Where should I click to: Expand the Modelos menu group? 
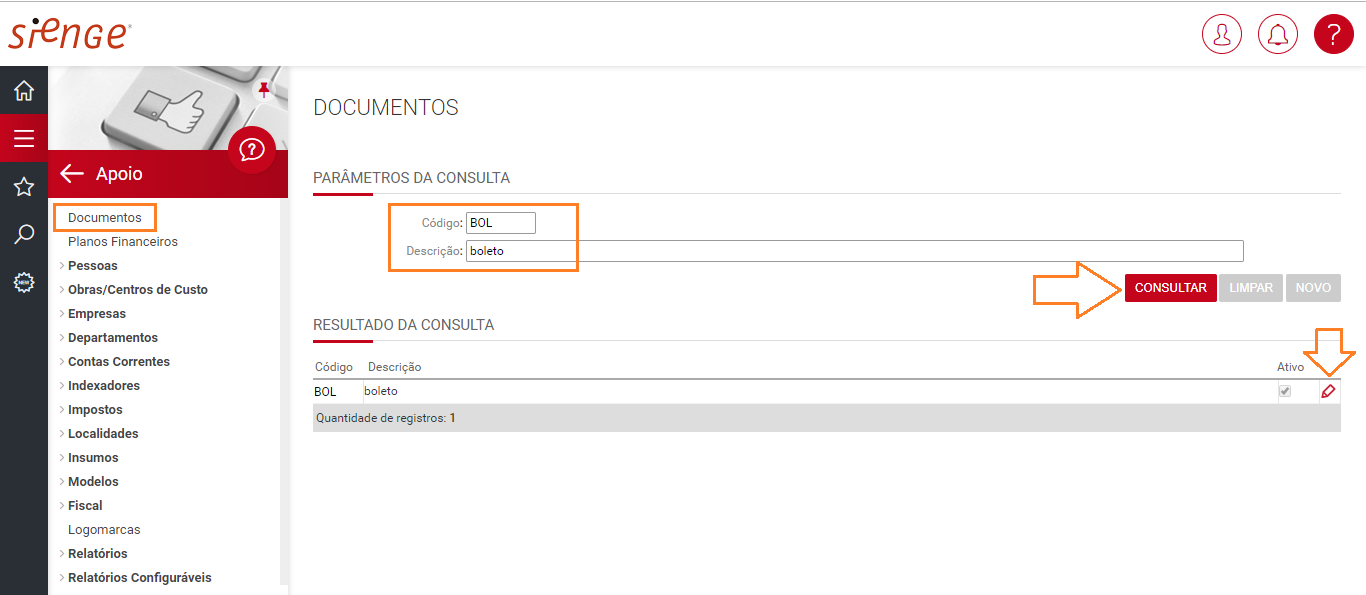93,482
